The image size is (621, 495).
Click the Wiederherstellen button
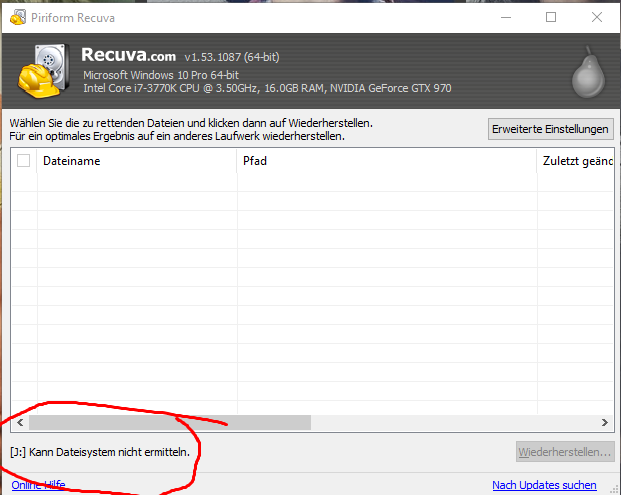pyautogui.click(x=565, y=452)
